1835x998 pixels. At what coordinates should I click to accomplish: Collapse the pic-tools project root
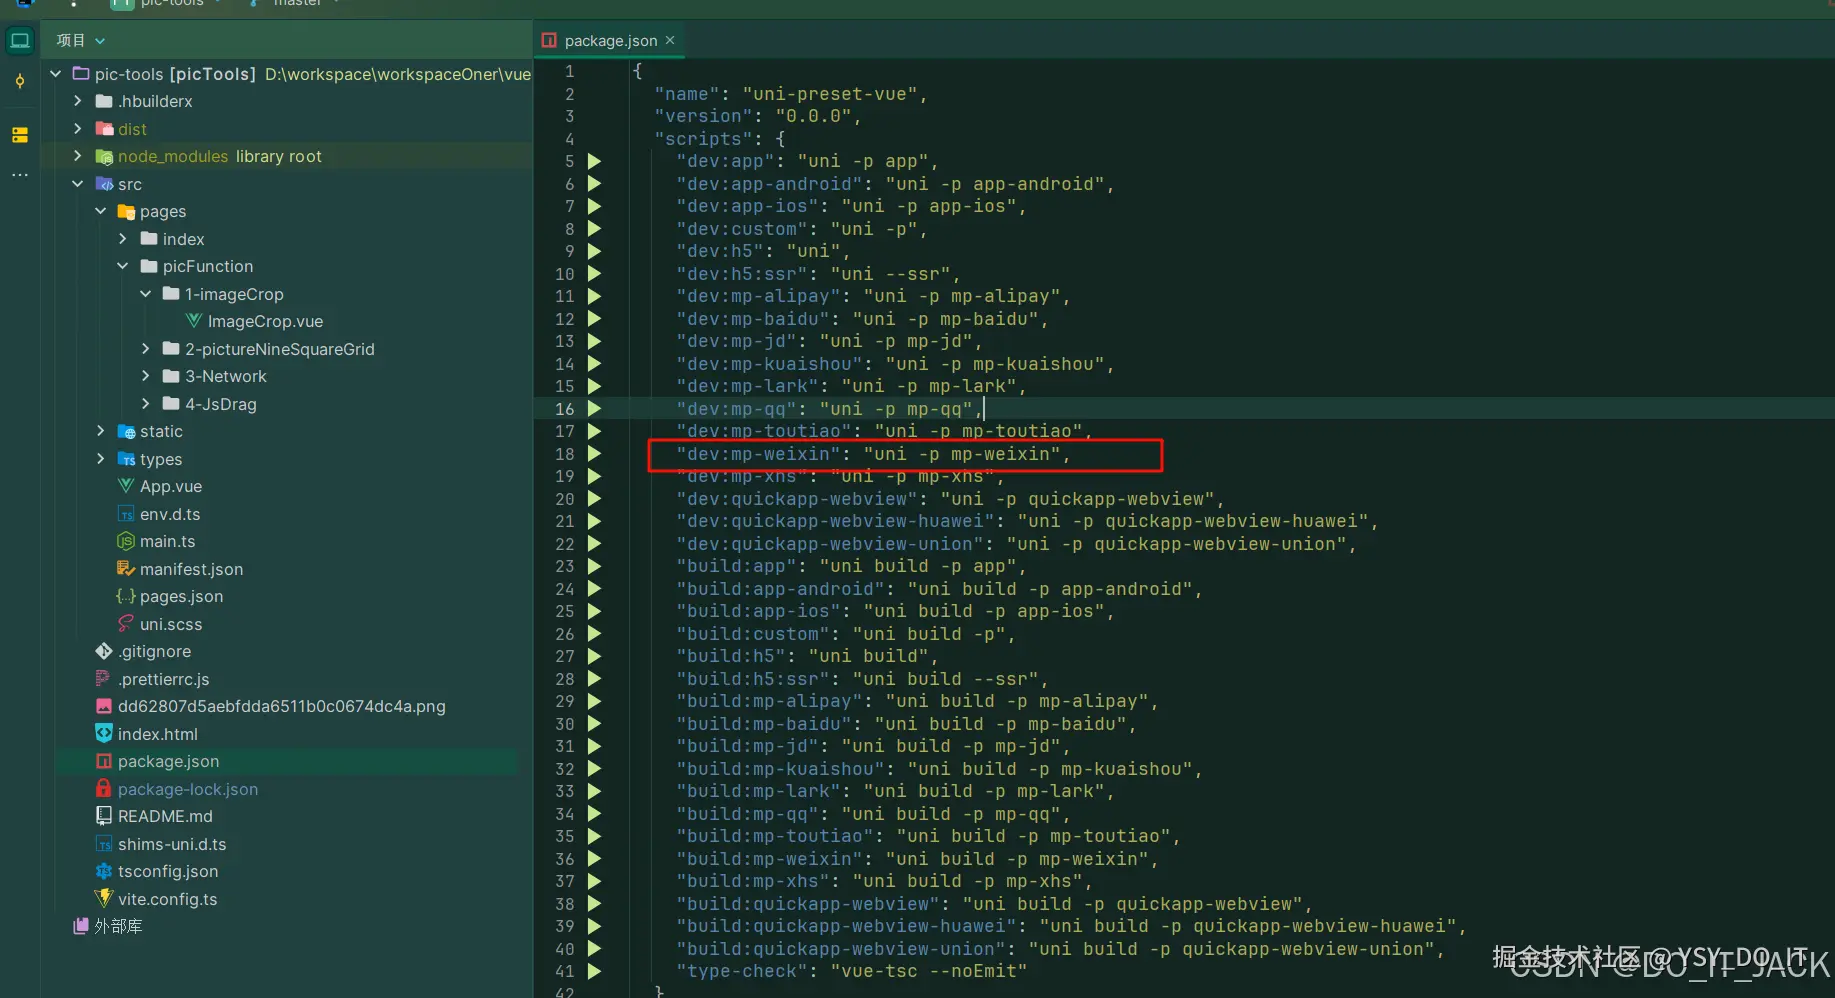pyautogui.click(x=56, y=74)
